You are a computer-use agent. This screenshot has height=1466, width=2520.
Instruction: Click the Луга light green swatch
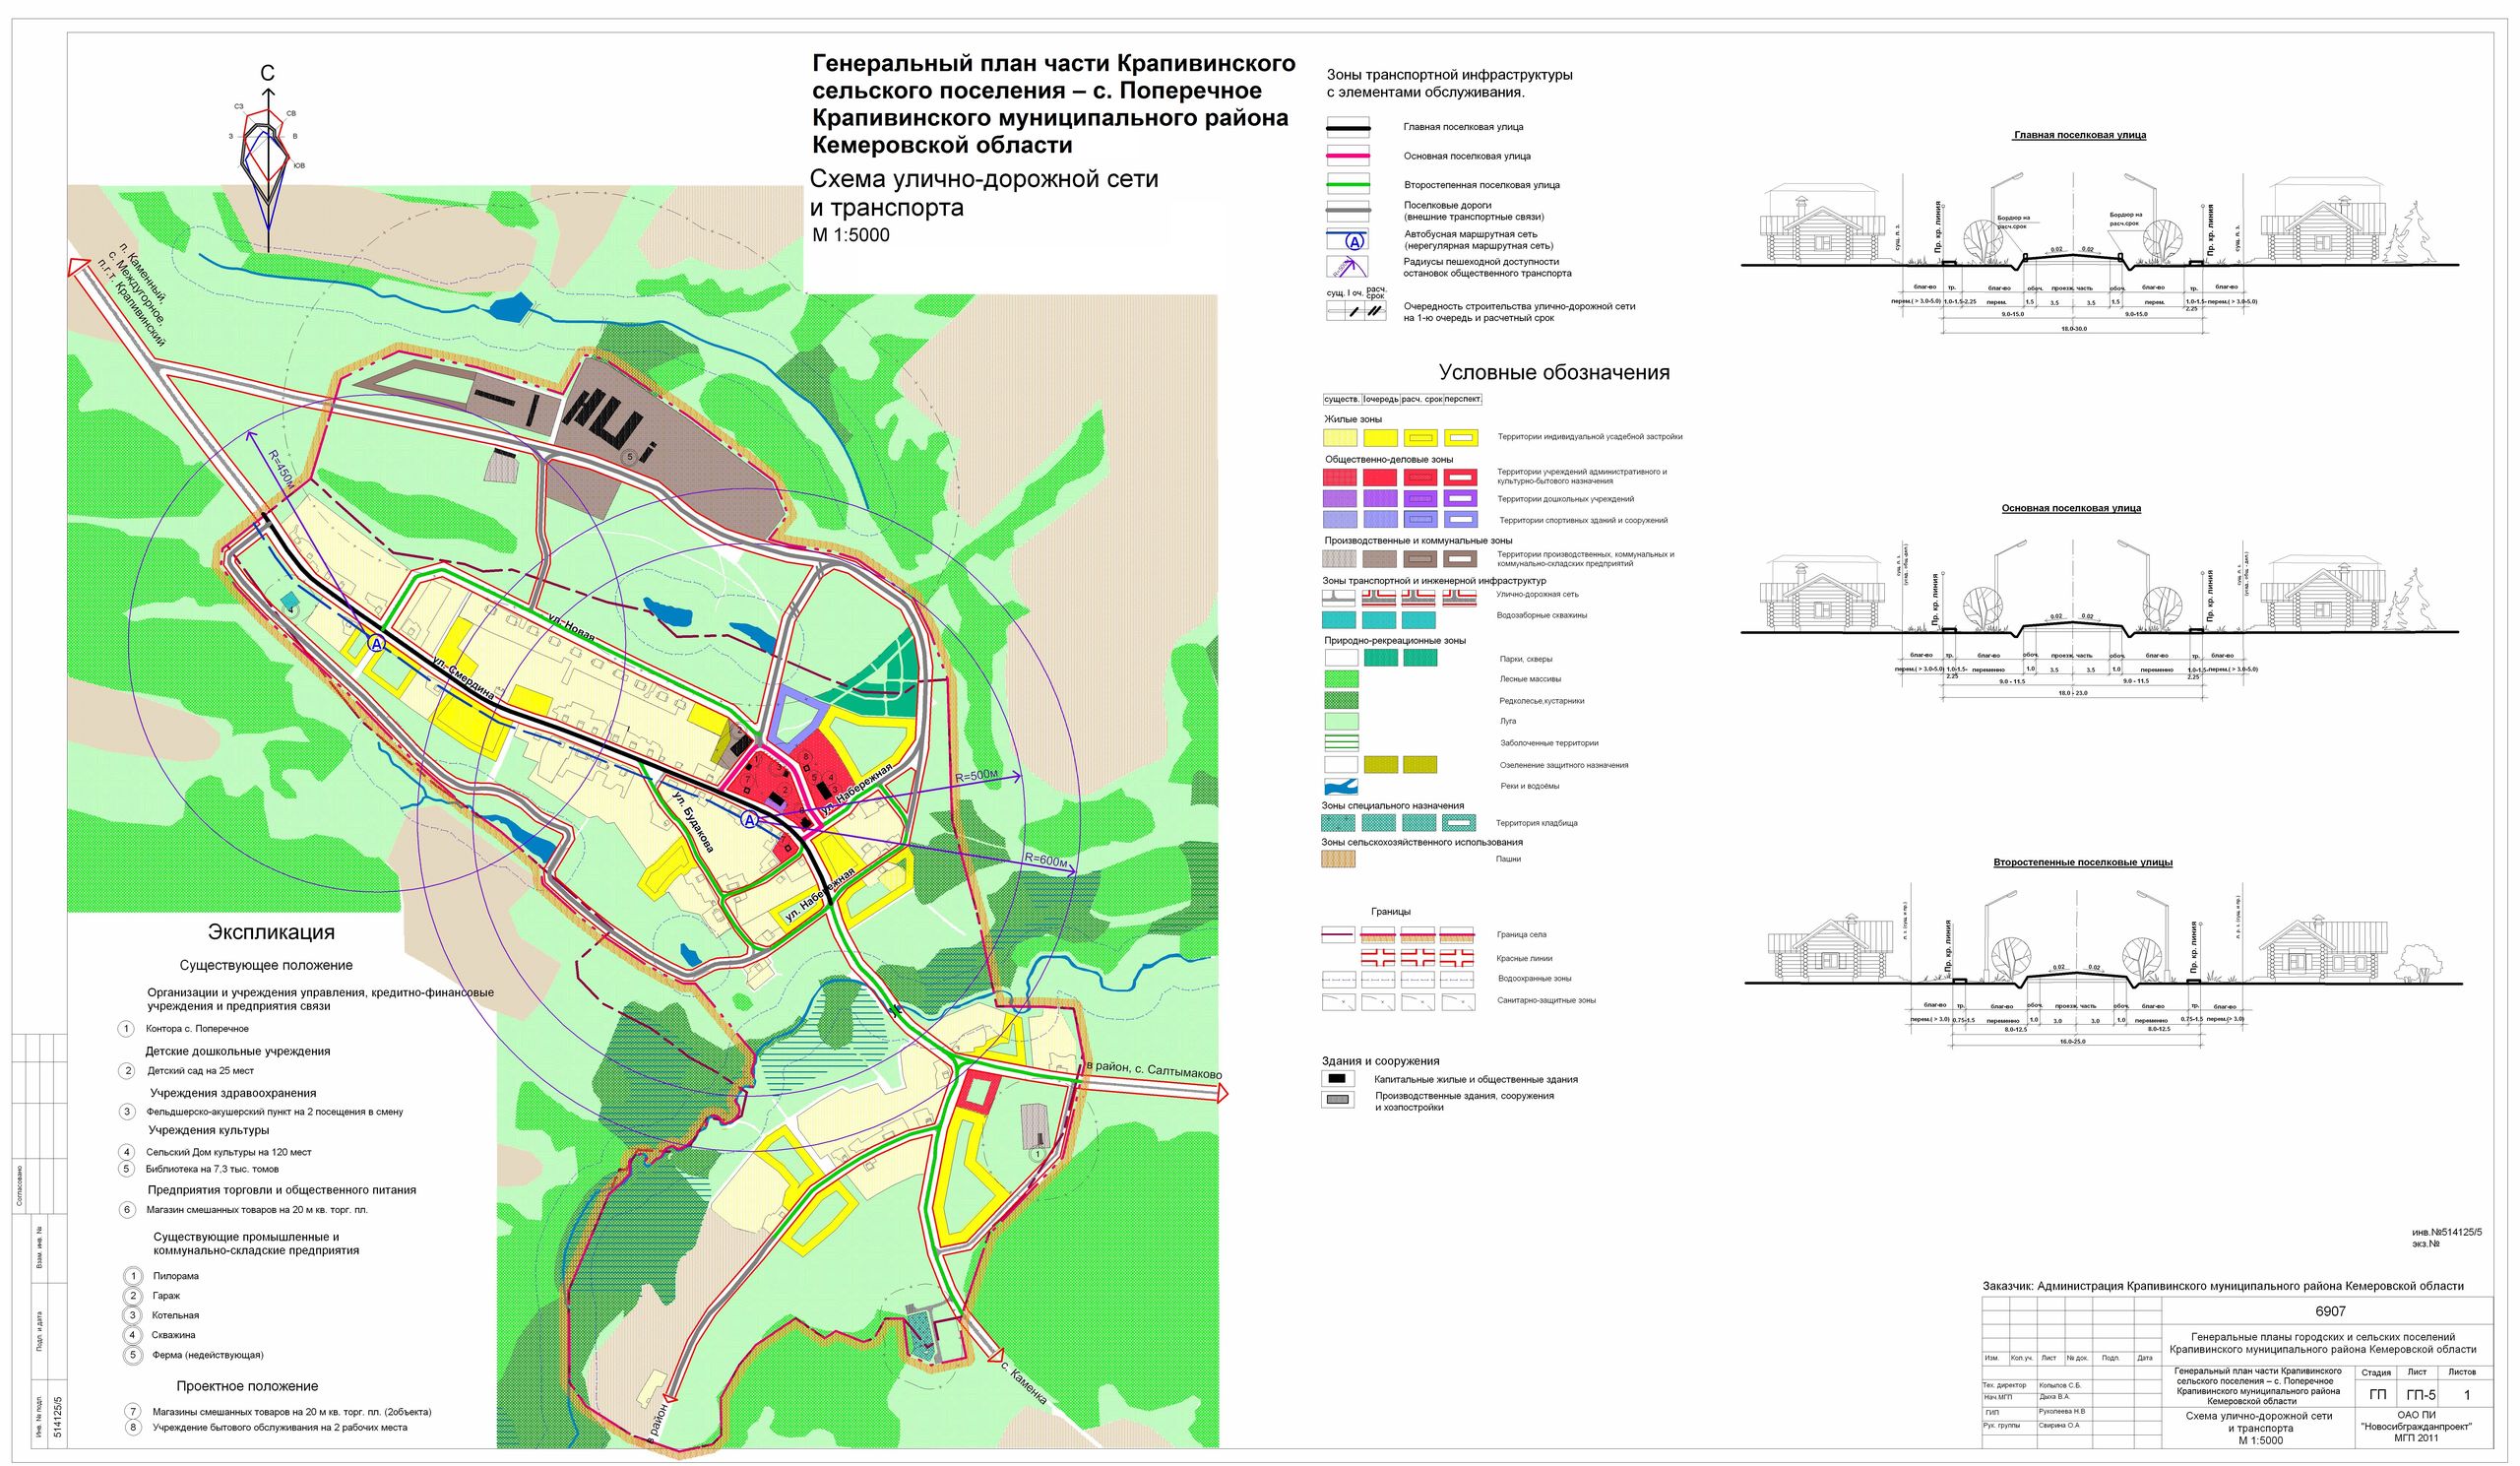1340,721
